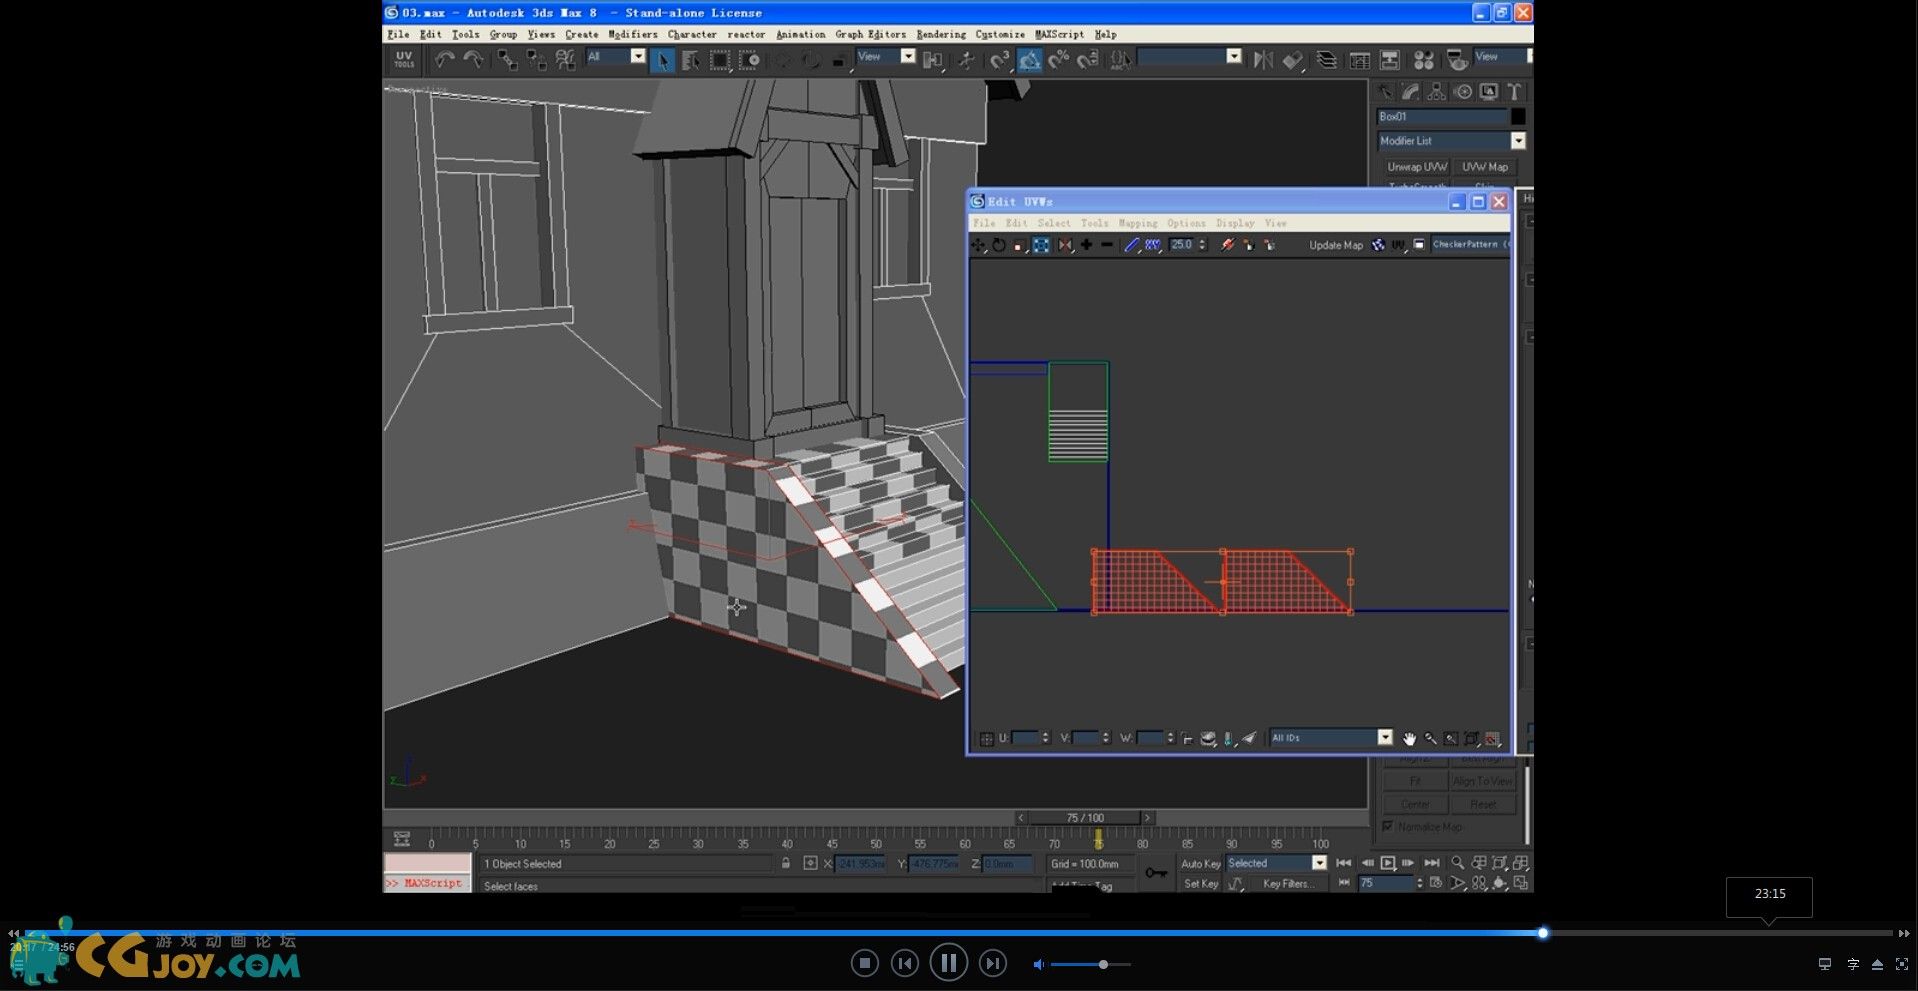This screenshot has width=1918, height=991.
Task: Select the Freeform Mode tool in Edit UVWs
Action: pos(1041,245)
